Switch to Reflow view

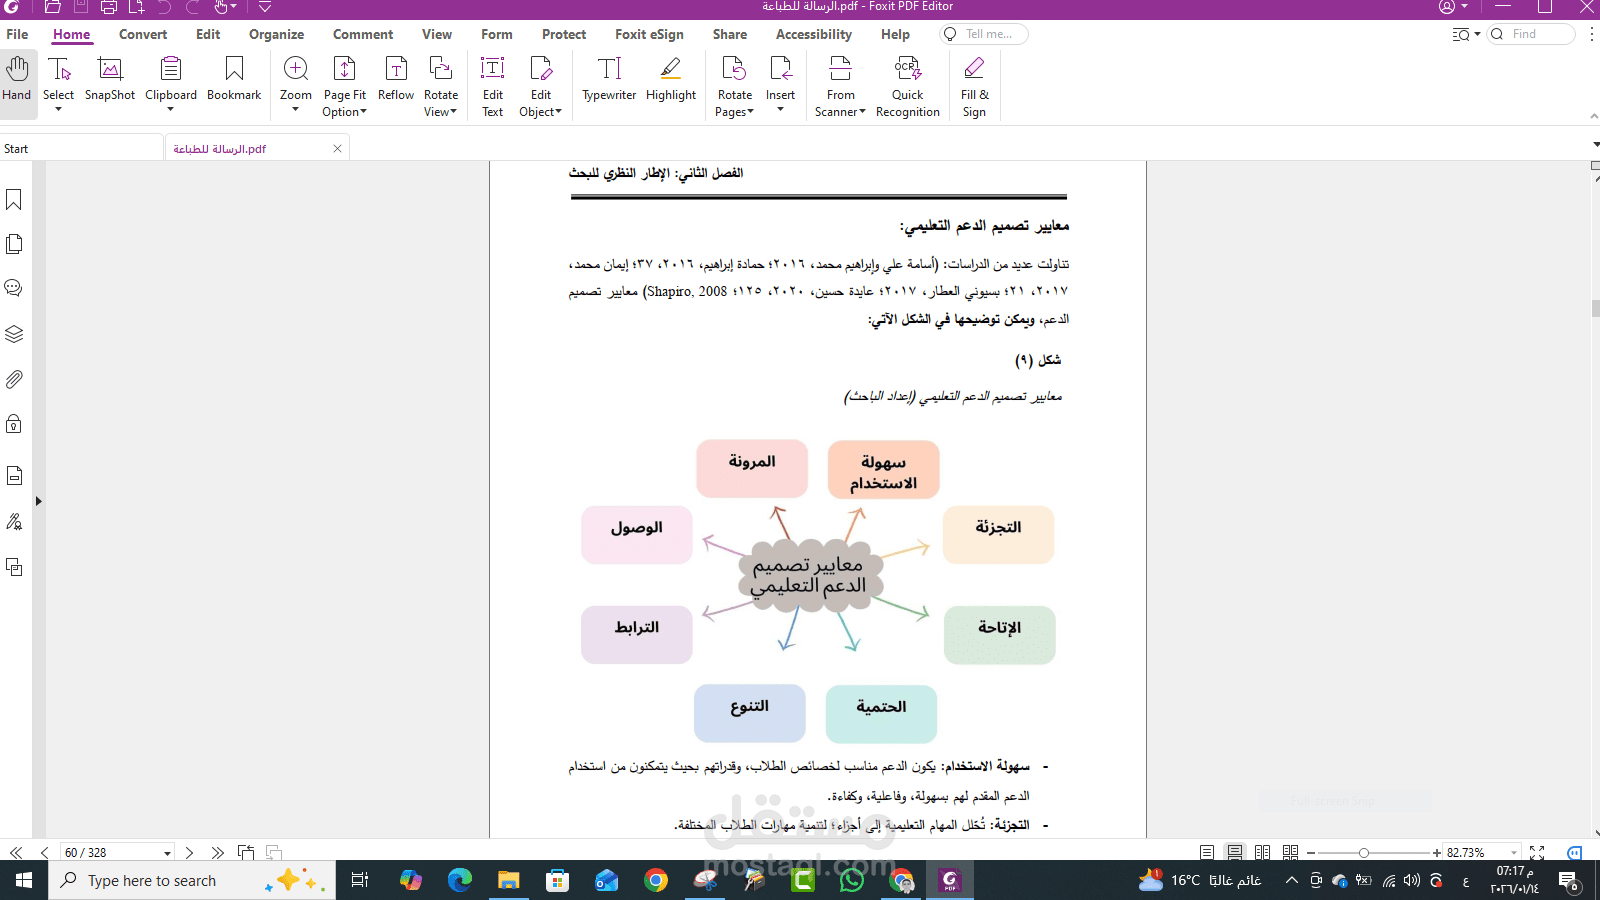point(396,79)
